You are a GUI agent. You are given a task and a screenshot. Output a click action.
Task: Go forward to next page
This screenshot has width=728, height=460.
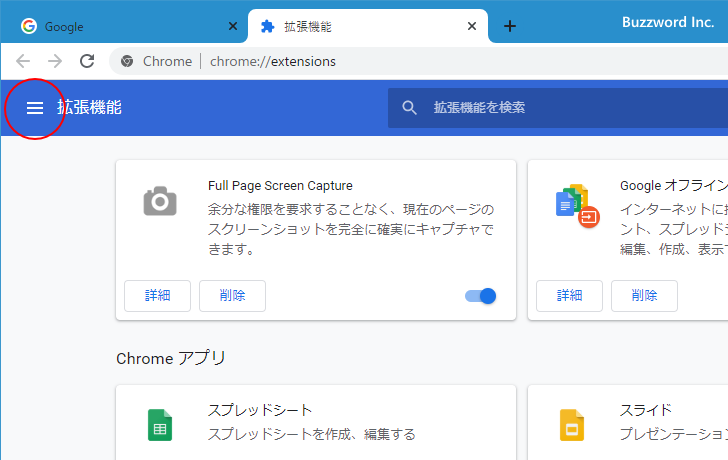click(x=55, y=61)
